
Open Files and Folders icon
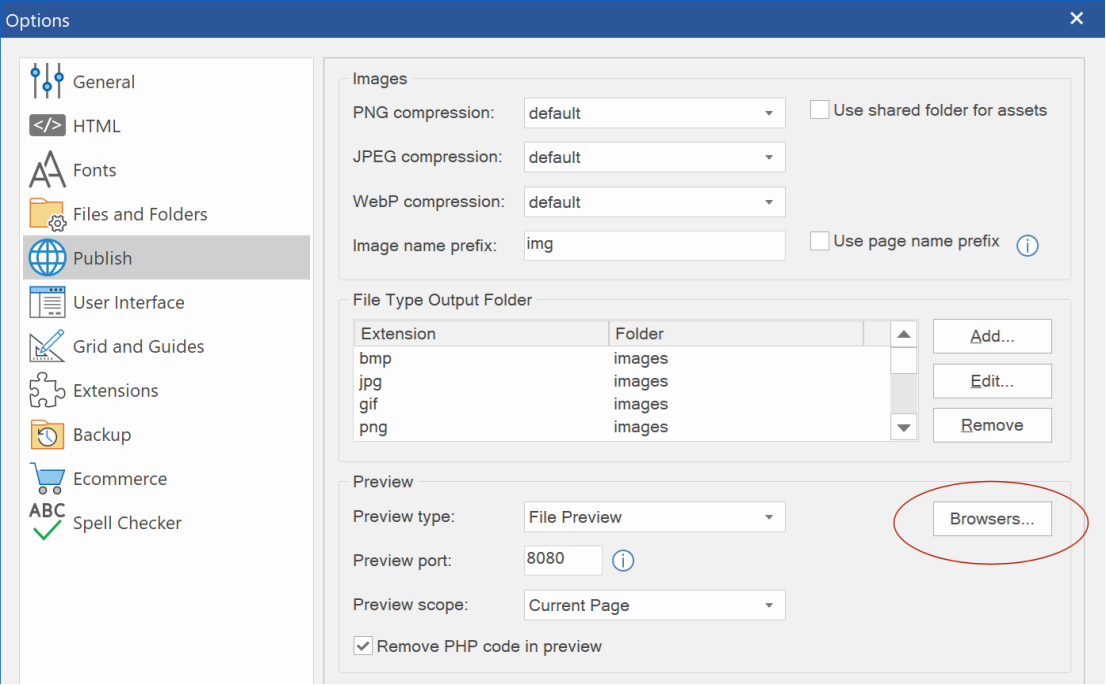pyautogui.click(x=47, y=214)
